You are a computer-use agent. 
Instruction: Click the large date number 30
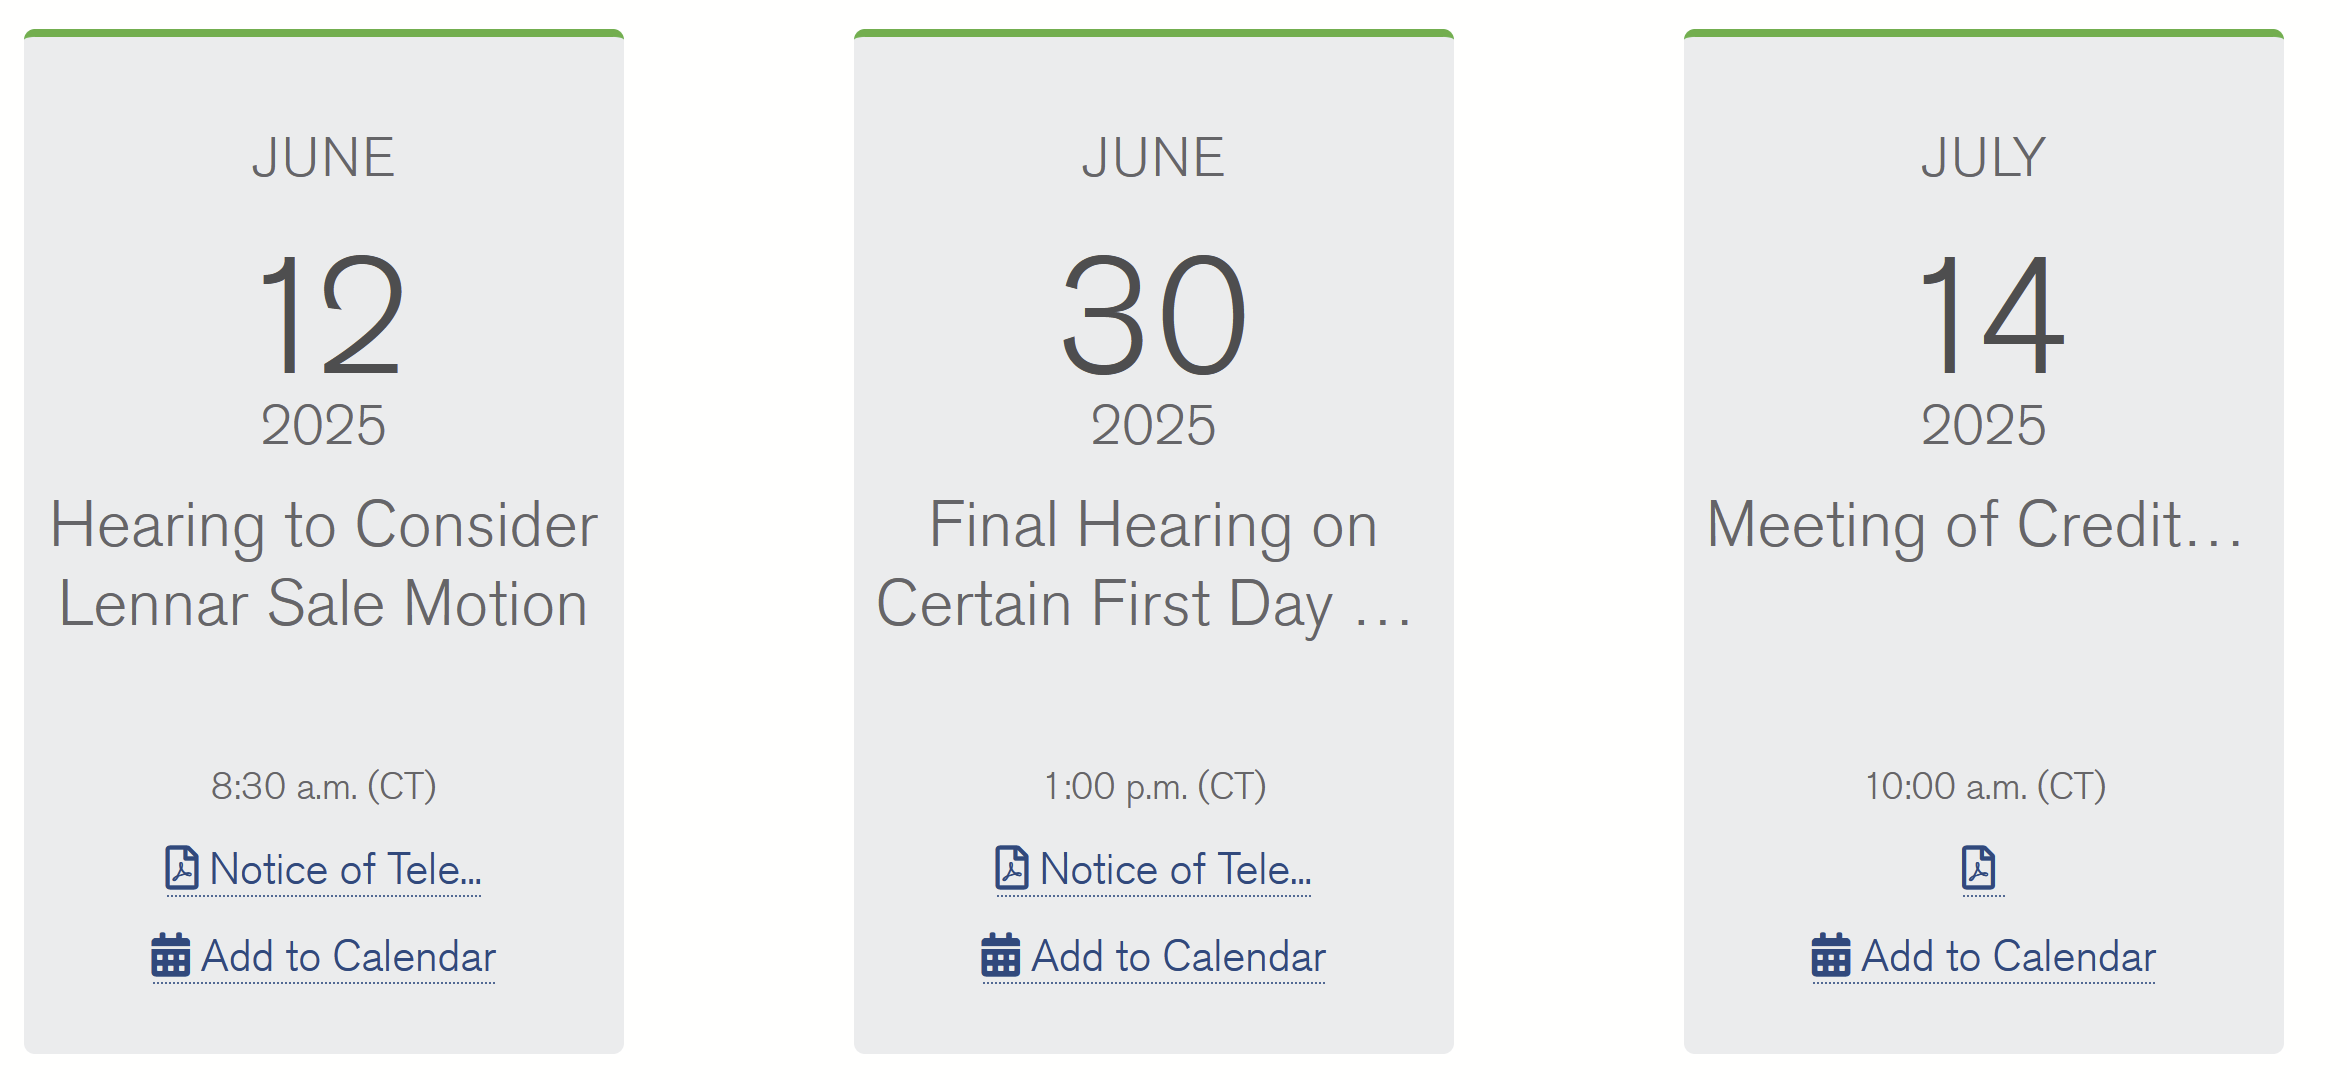click(1154, 315)
